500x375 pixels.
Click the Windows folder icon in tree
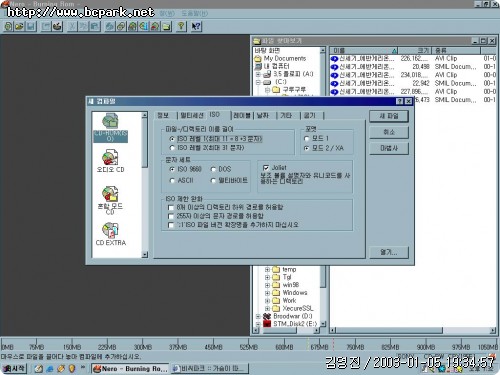pos(276,293)
